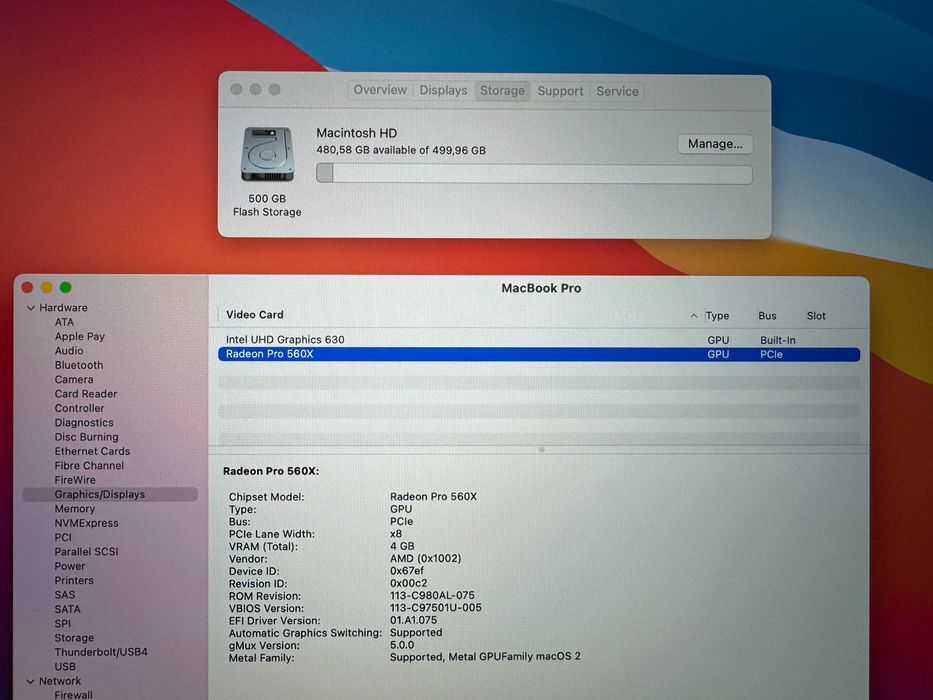Click the ROM Revision '113-C980AL-075'

(432, 595)
